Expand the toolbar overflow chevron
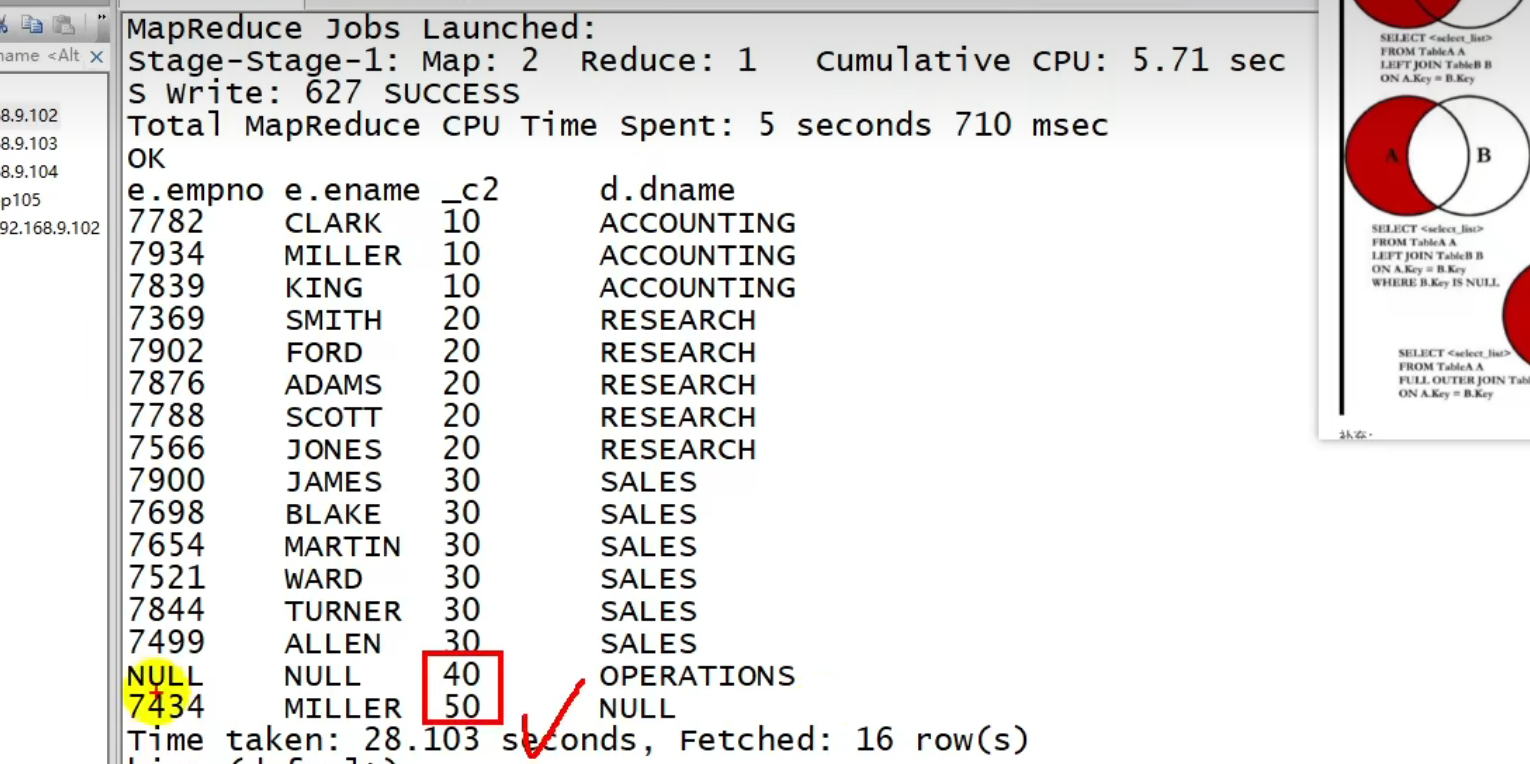Screen dimensions: 1530x764 point(101,19)
